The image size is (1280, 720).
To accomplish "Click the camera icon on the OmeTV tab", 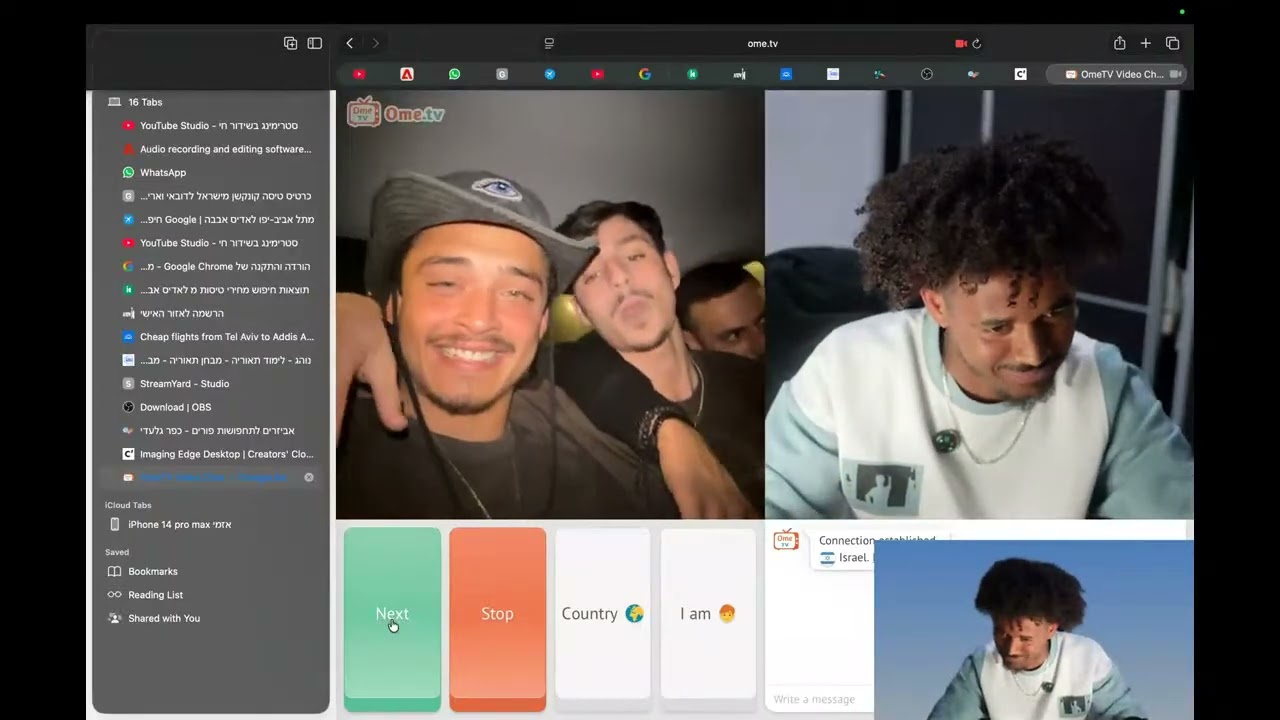I will 1176,74.
